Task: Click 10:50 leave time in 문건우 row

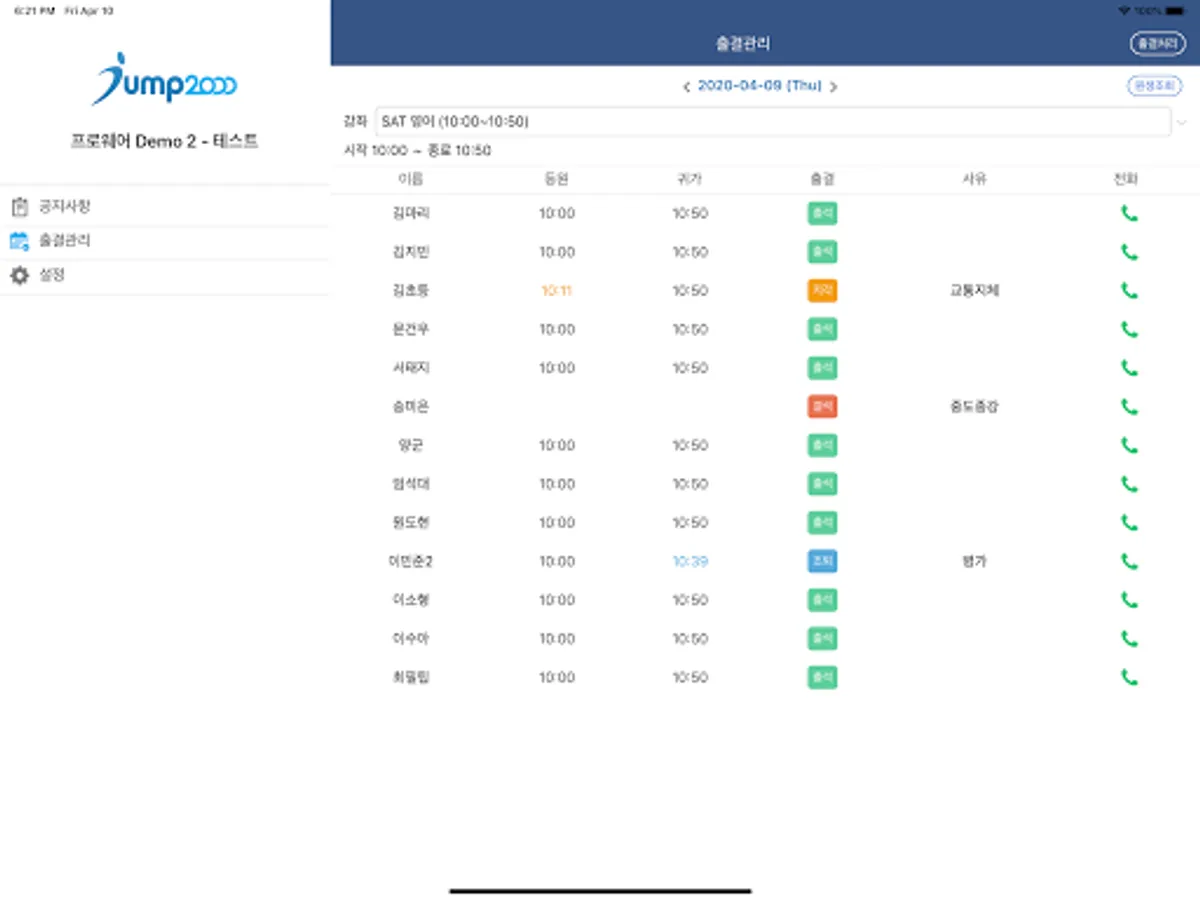Action: (x=690, y=329)
